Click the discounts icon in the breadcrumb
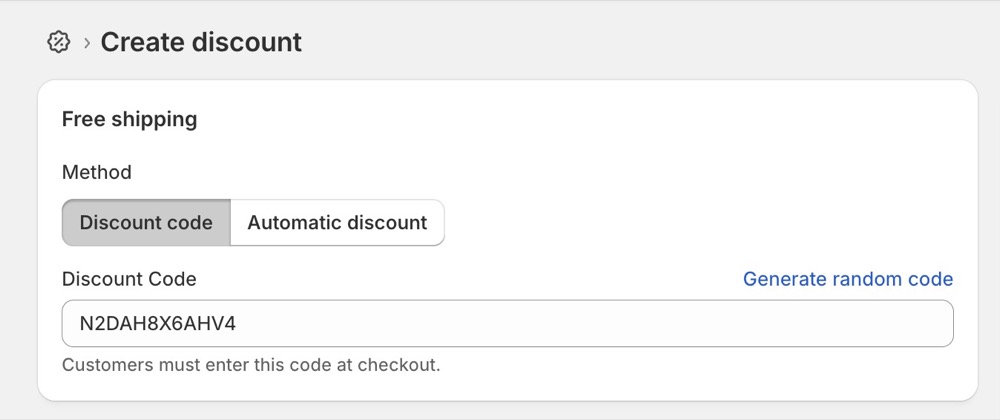 [x=59, y=42]
